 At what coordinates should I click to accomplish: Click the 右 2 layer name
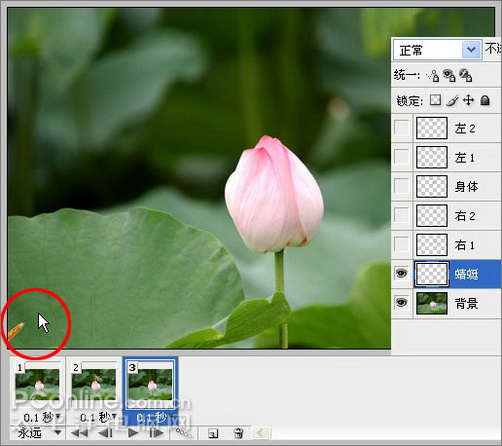click(x=465, y=216)
